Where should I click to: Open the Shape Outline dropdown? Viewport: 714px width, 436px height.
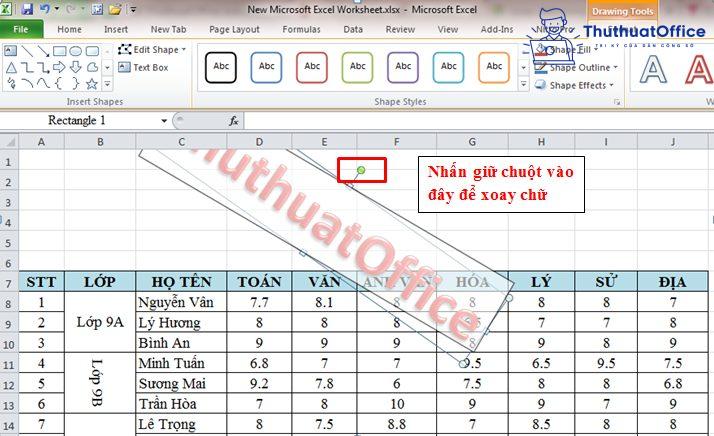point(576,68)
